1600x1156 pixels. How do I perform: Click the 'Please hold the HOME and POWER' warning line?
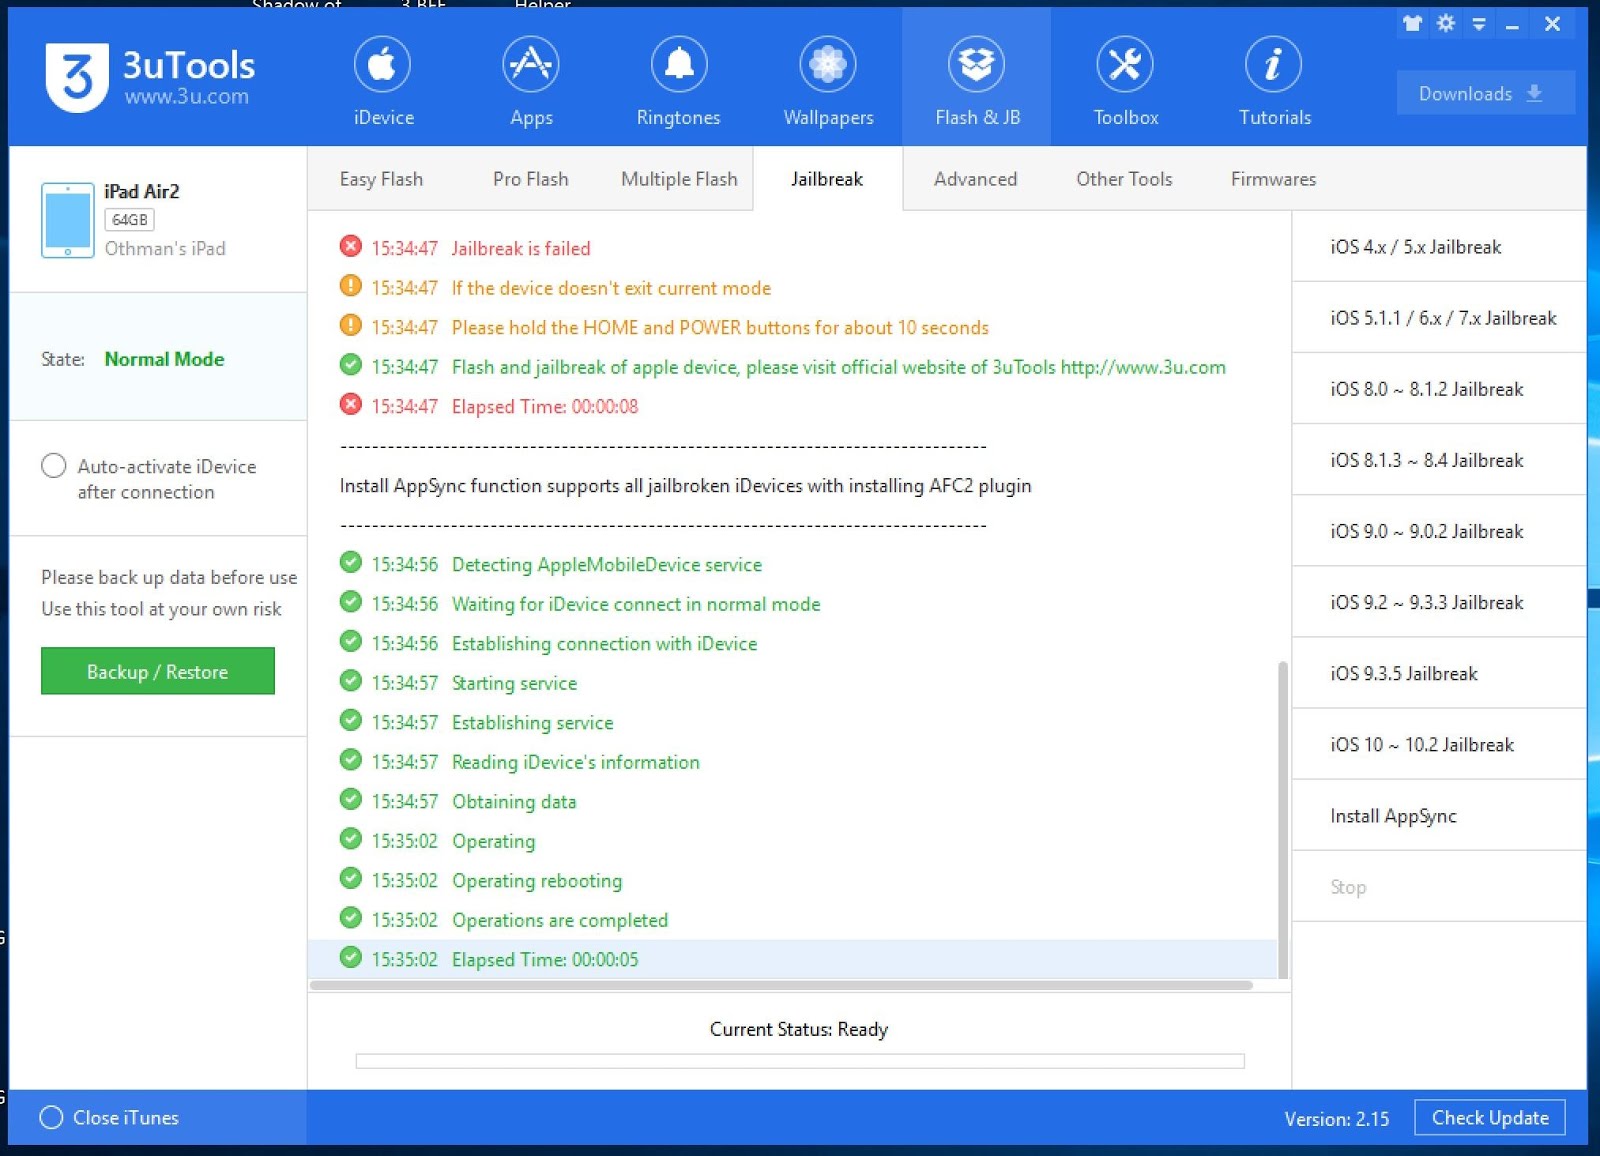coord(720,327)
